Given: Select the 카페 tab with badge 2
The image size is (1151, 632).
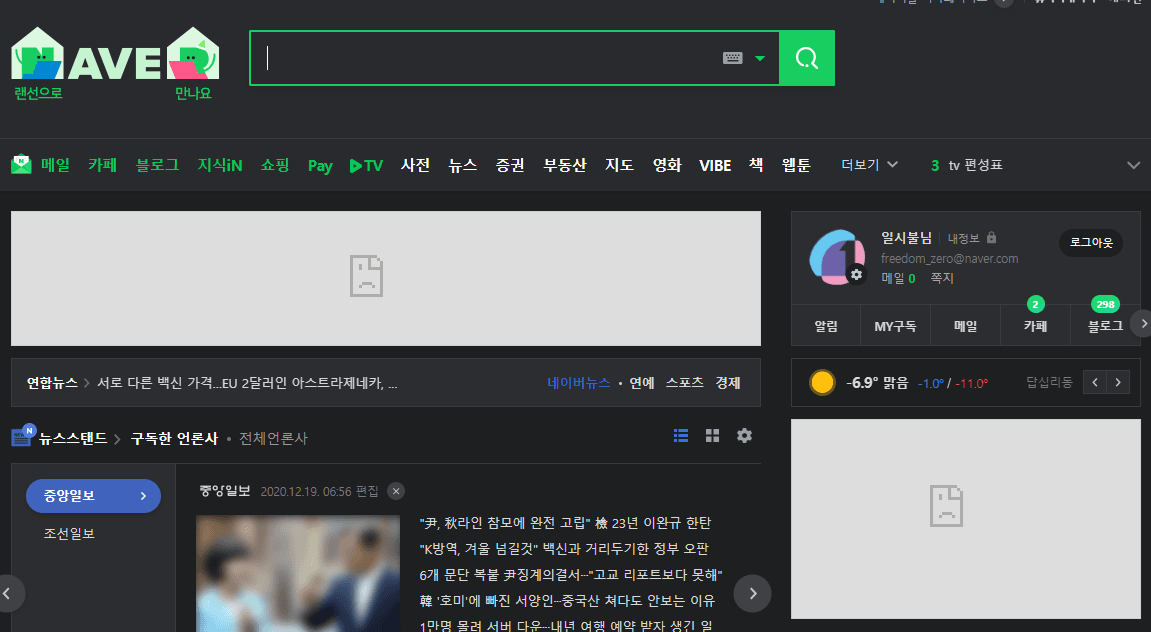Looking at the screenshot, I should click(1035, 326).
